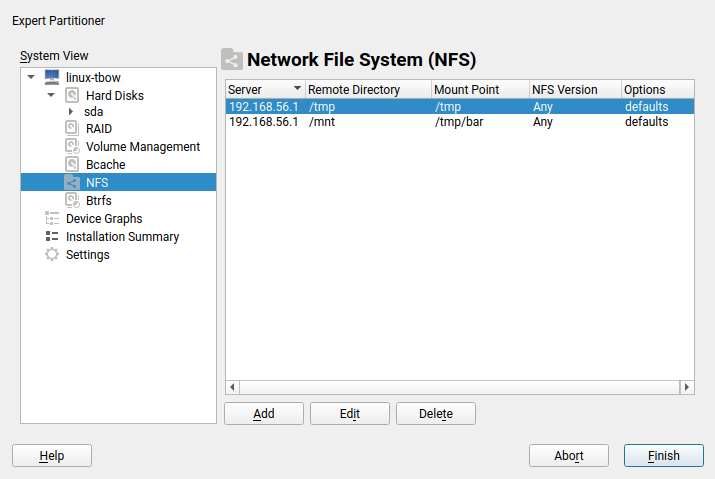715x479 pixels.
Task: Click the Bcache icon in tree
Action: coord(72,164)
